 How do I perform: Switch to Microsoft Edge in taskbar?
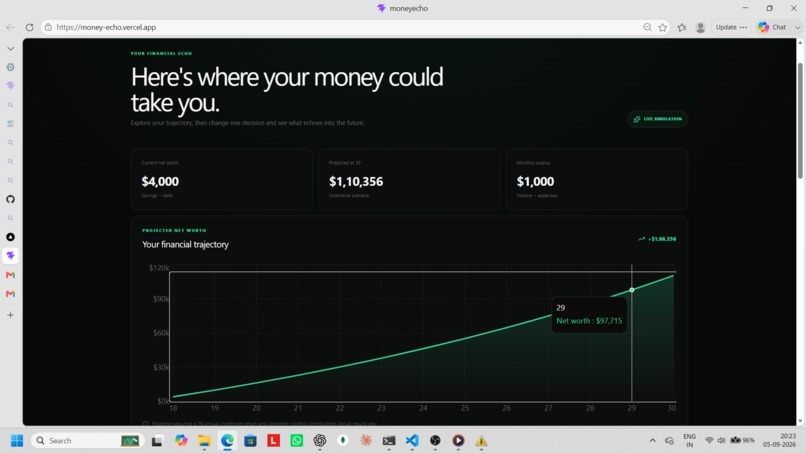click(227, 441)
